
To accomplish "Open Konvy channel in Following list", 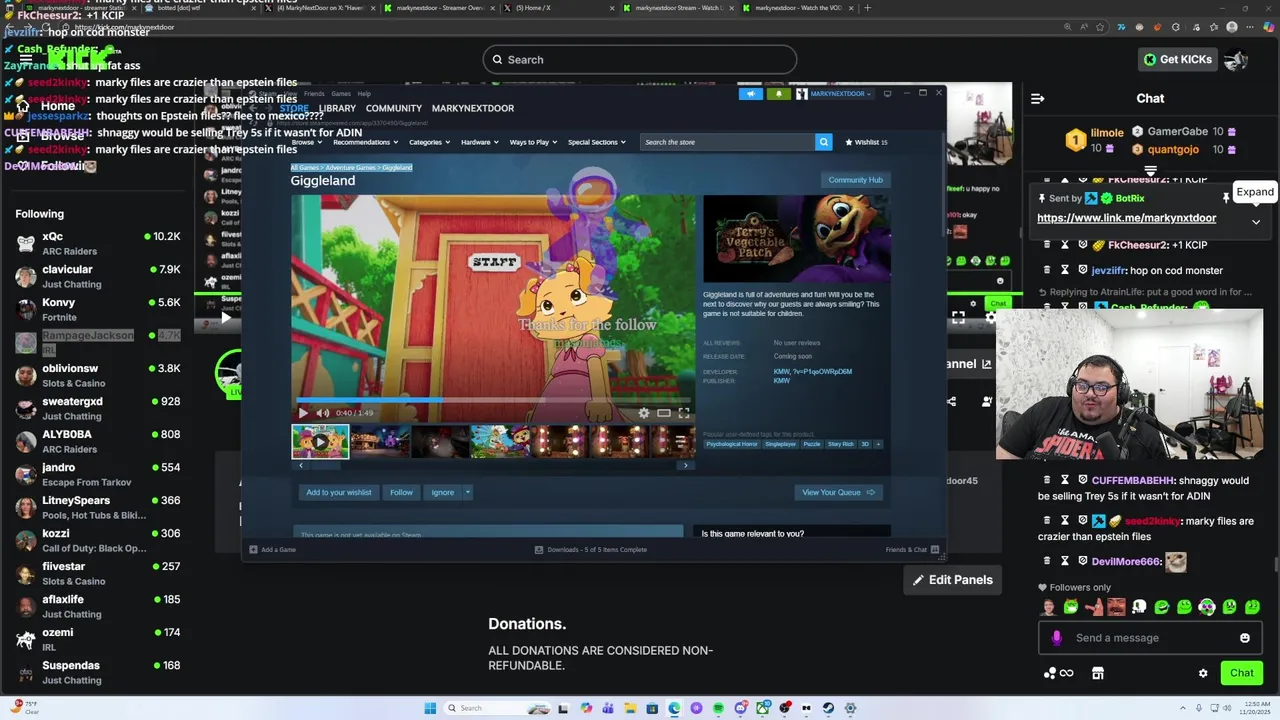I will [x=97, y=310].
